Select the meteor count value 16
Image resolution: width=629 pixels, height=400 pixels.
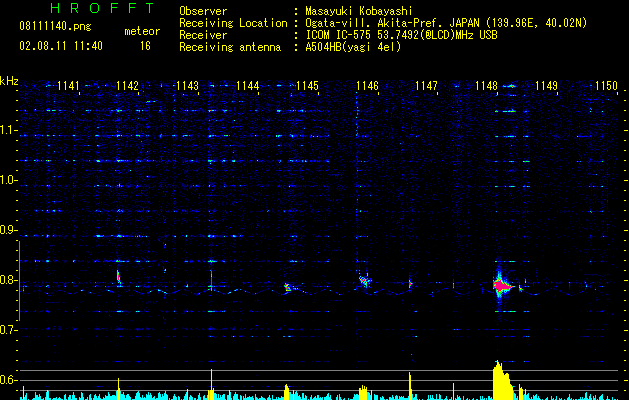(x=145, y=46)
